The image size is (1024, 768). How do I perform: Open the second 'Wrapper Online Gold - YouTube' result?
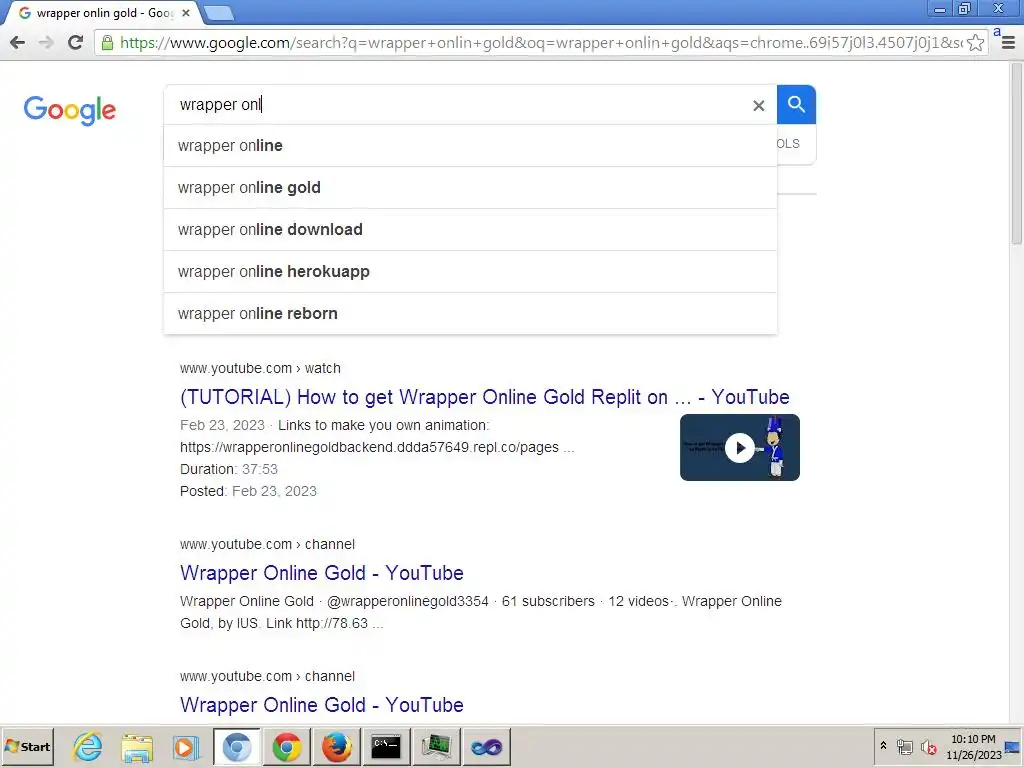point(322,573)
